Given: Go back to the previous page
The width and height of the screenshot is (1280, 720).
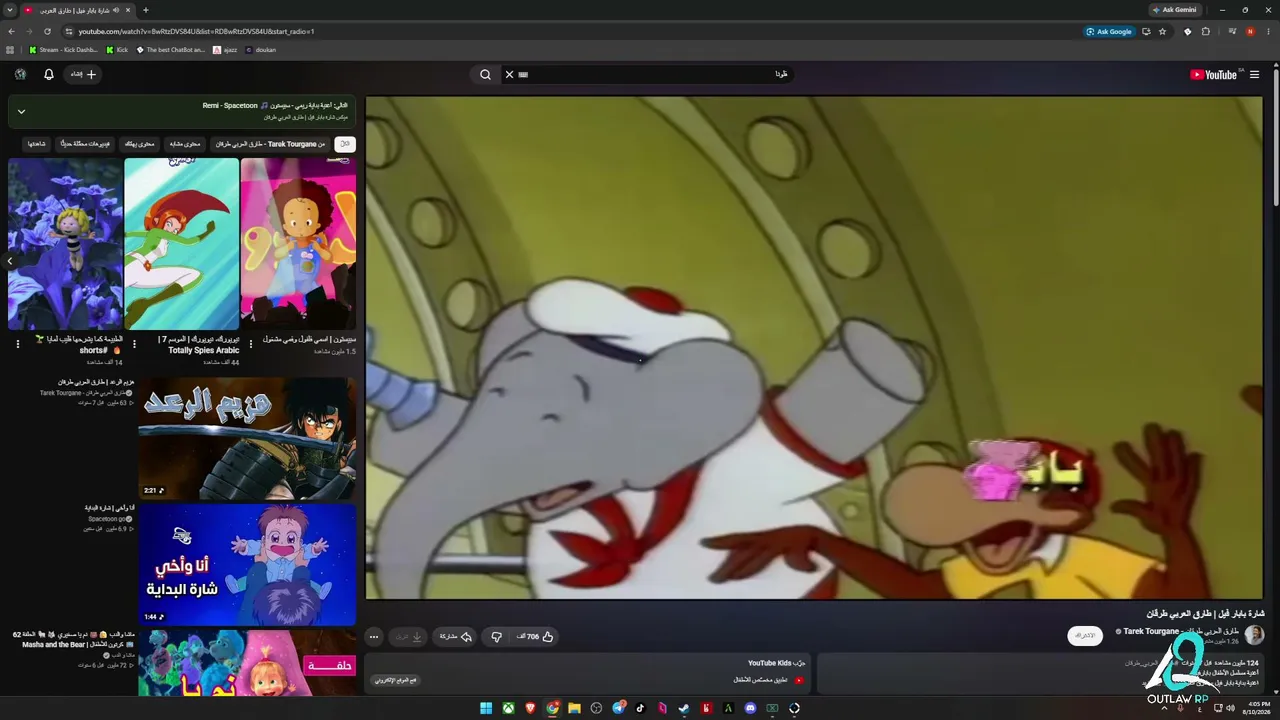Looking at the screenshot, I should click(11, 31).
